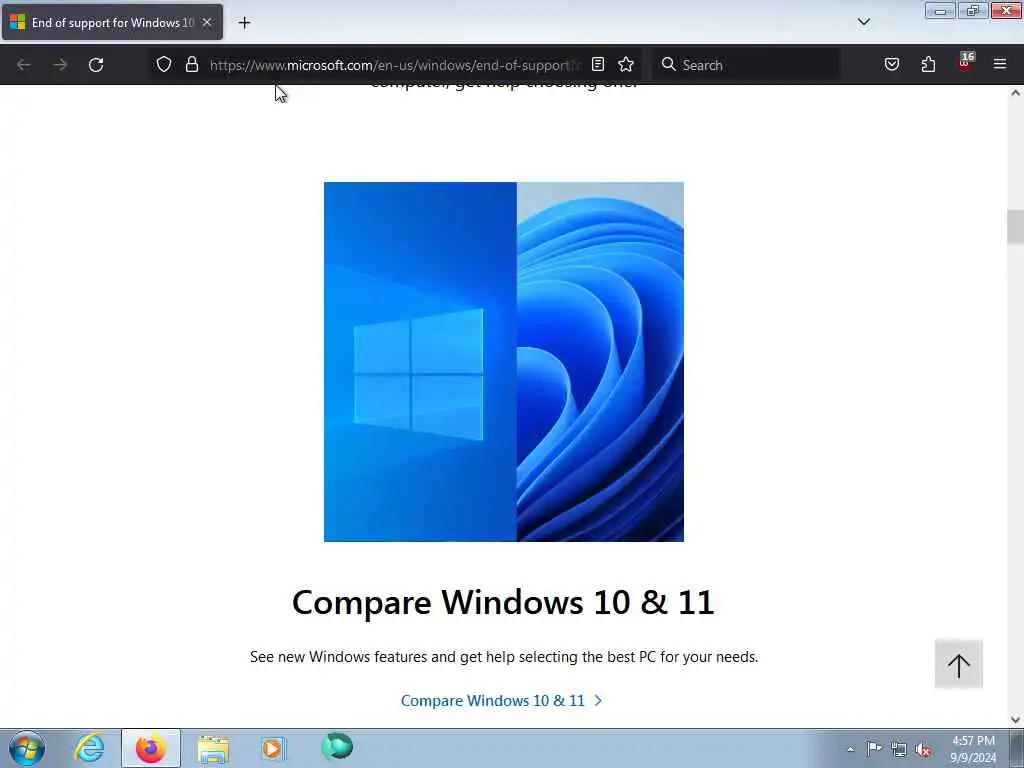
Task: Select the End of support for Windows 10 tab
Action: click(x=112, y=22)
